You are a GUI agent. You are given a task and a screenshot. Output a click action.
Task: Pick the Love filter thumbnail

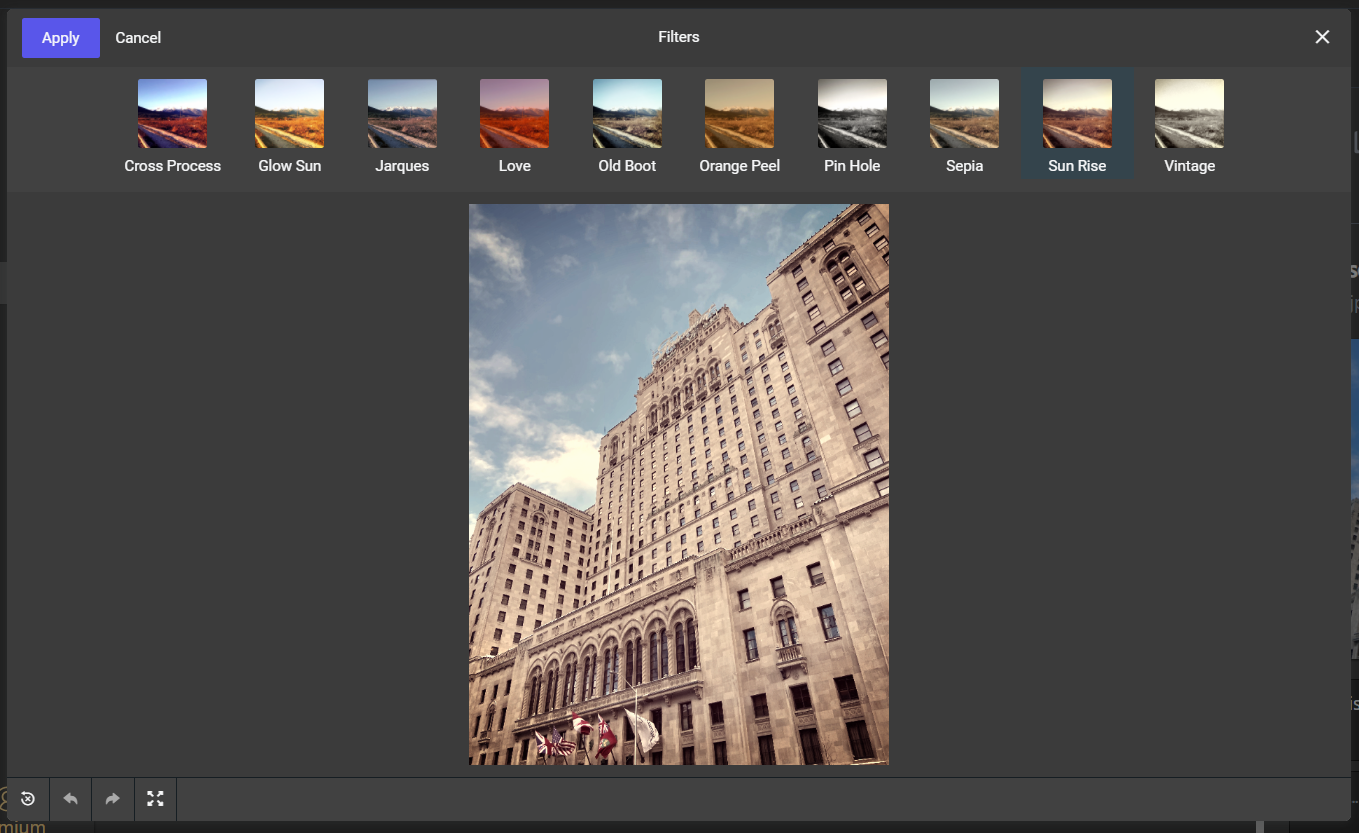tap(515, 114)
